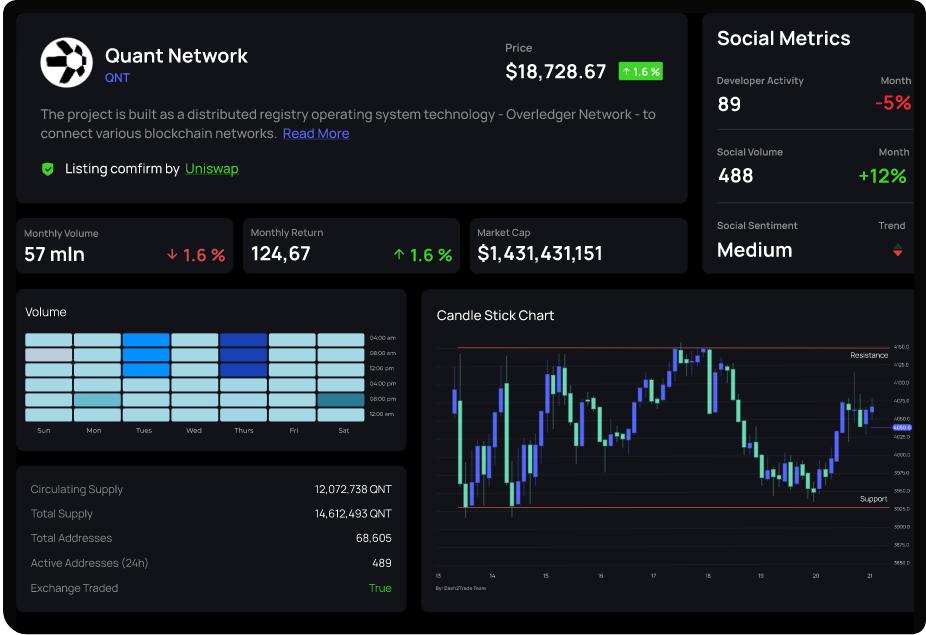Image resolution: width=926 pixels, height=635 pixels.
Task: Select the Sat 08:00 pm teal cell
Action: [x=341, y=400]
